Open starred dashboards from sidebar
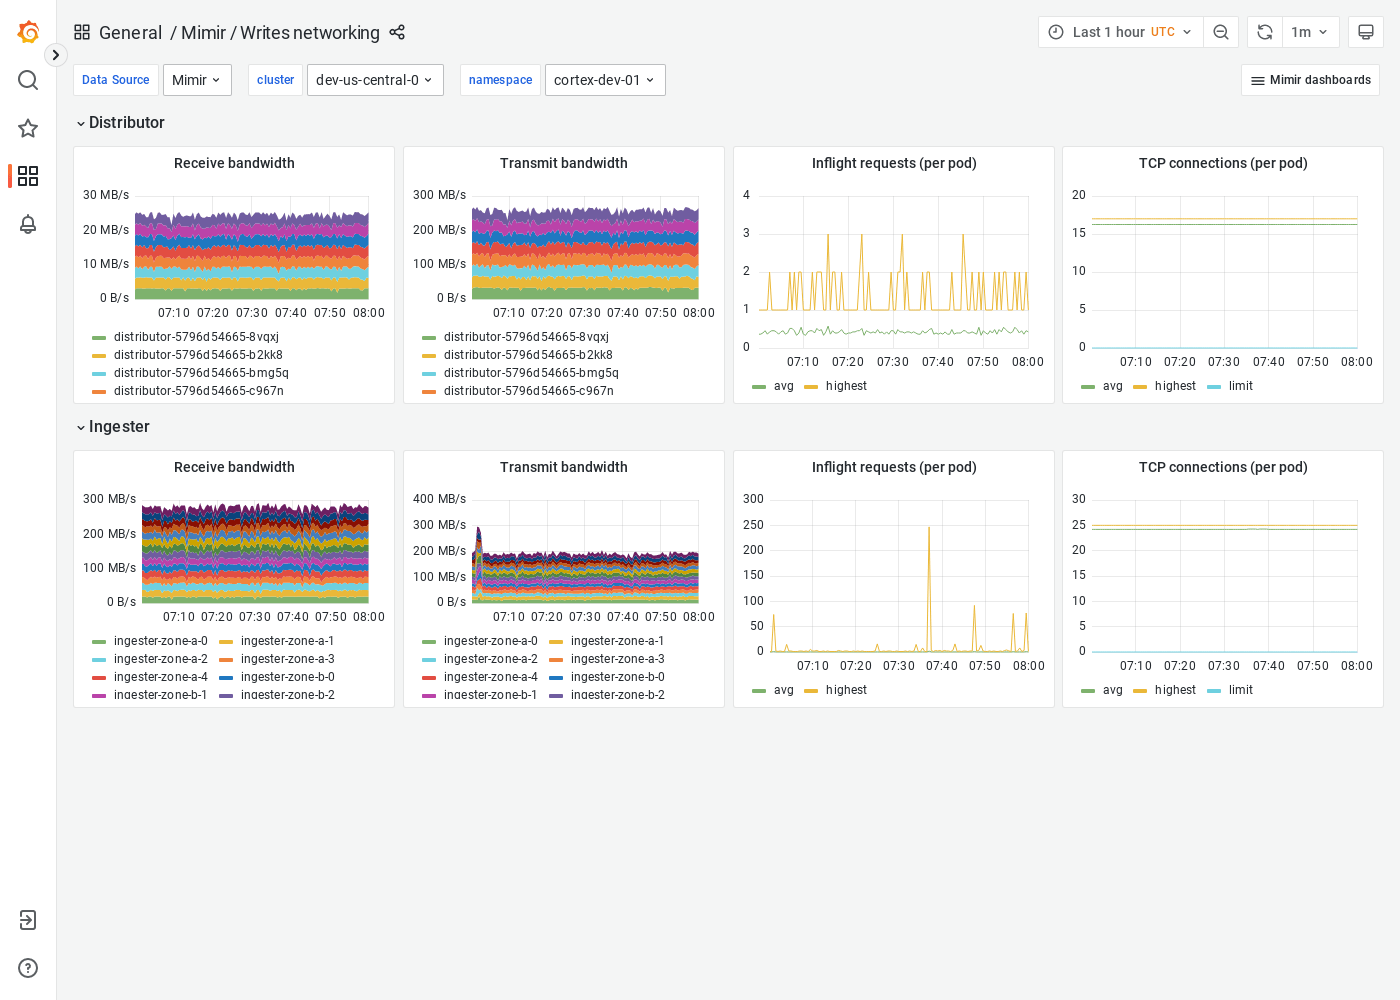Viewport: 1400px width, 1000px height. tap(27, 128)
